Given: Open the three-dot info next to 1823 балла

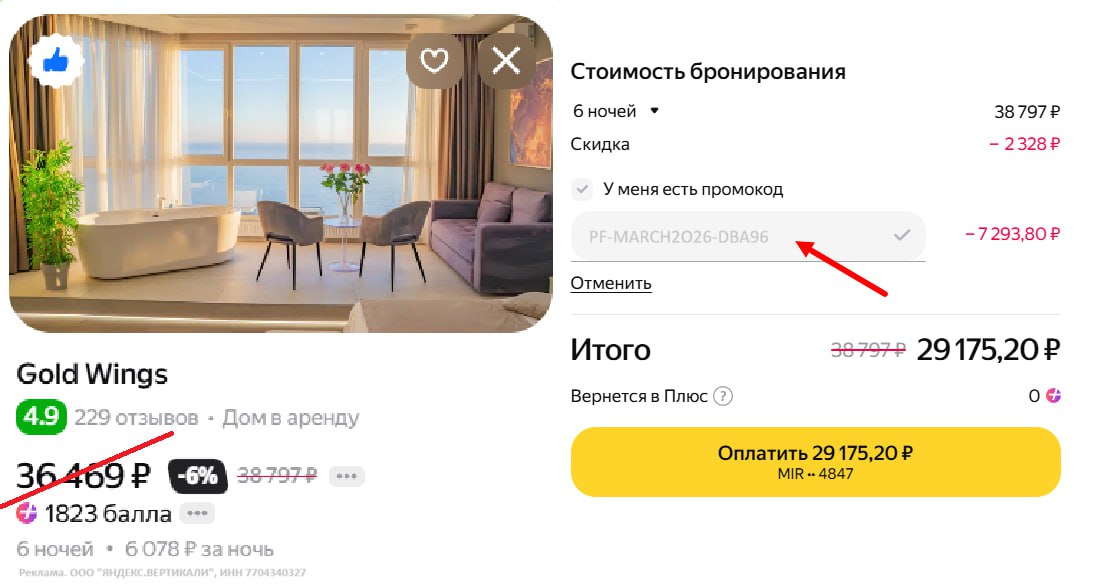Looking at the screenshot, I should pos(198,514).
